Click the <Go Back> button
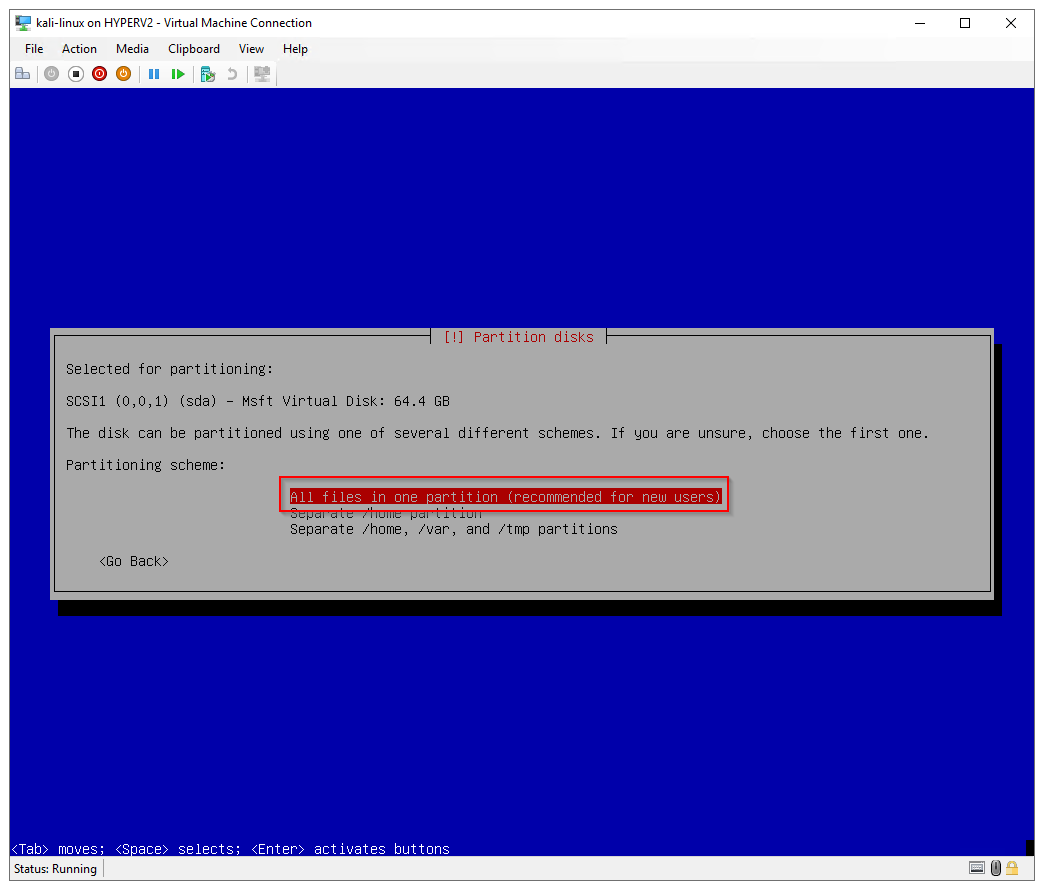This screenshot has height=888, width=1042. point(134,561)
